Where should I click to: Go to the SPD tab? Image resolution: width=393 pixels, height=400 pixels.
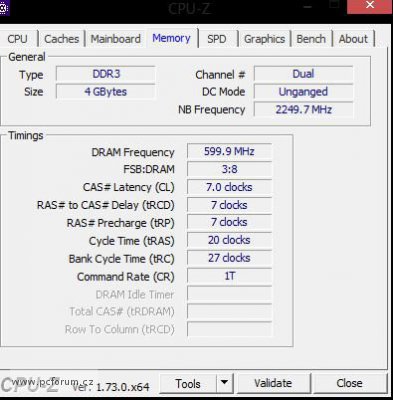(x=217, y=39)
